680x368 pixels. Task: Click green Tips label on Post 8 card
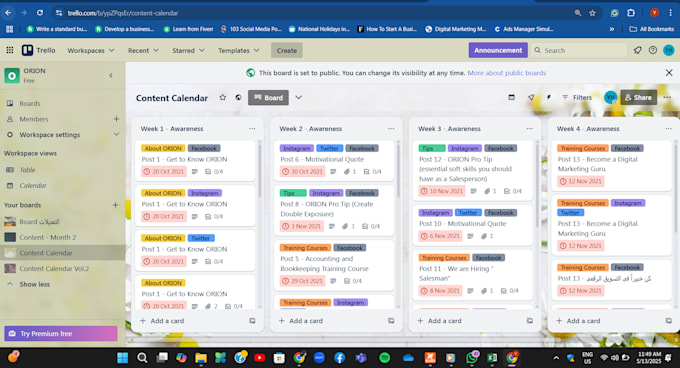tap(293, 193)
